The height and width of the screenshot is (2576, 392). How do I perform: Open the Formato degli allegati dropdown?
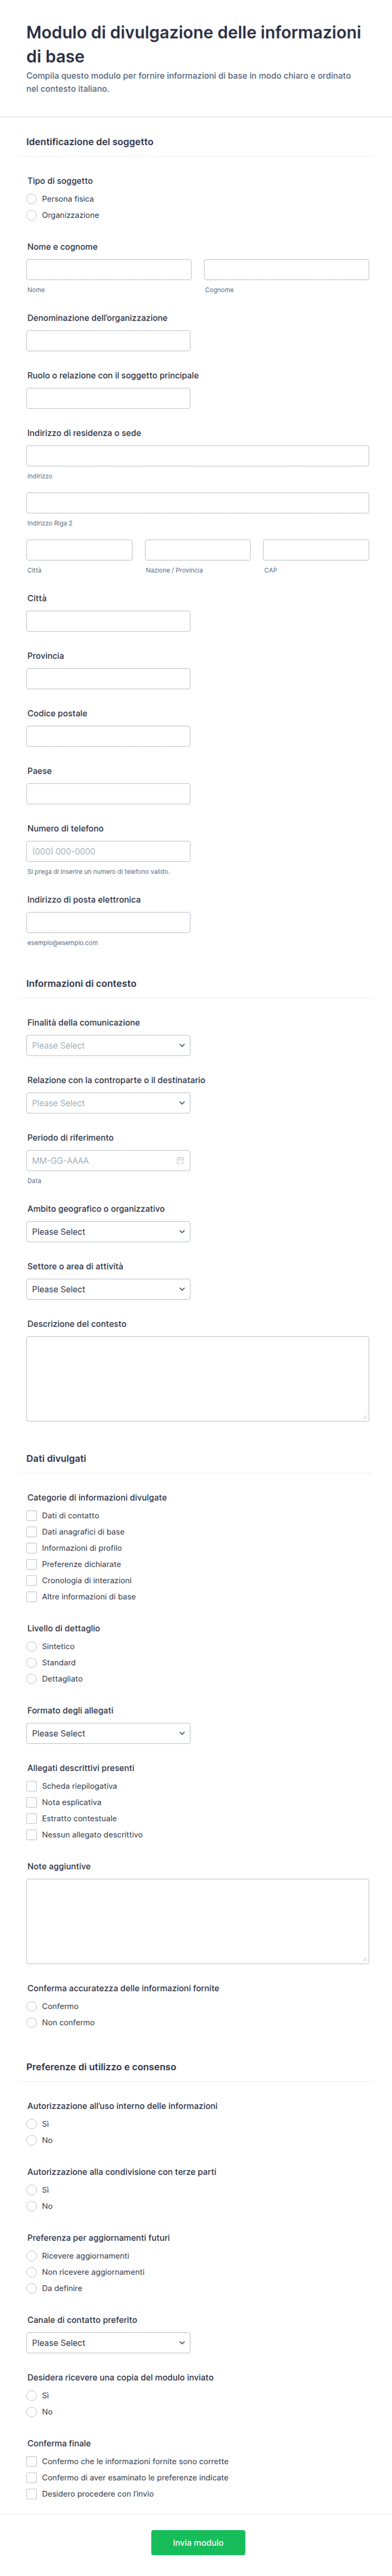click(108, 1734)
